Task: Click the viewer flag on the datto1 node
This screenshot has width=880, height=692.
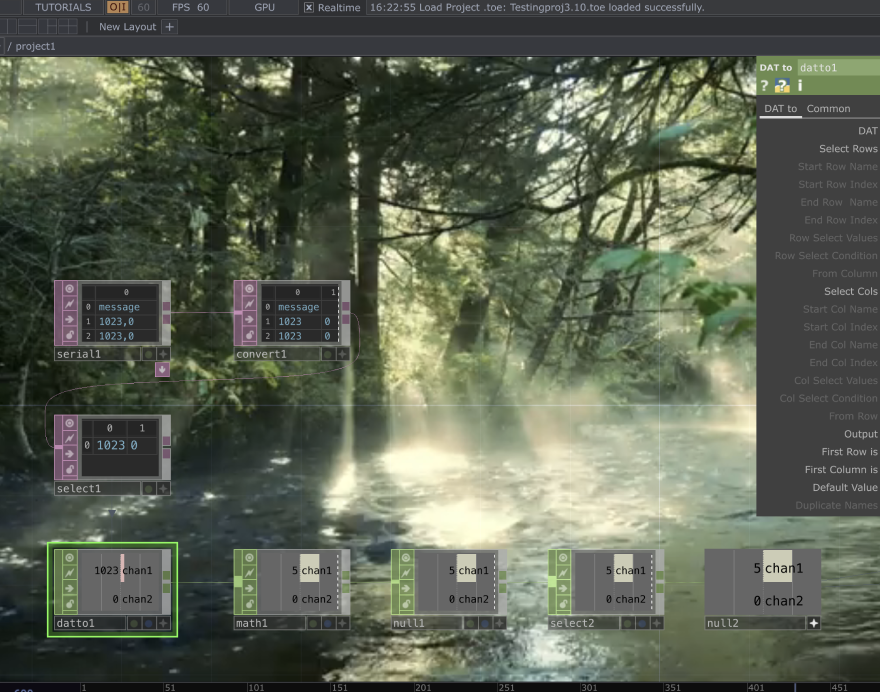Action: (x=68, y=557)
